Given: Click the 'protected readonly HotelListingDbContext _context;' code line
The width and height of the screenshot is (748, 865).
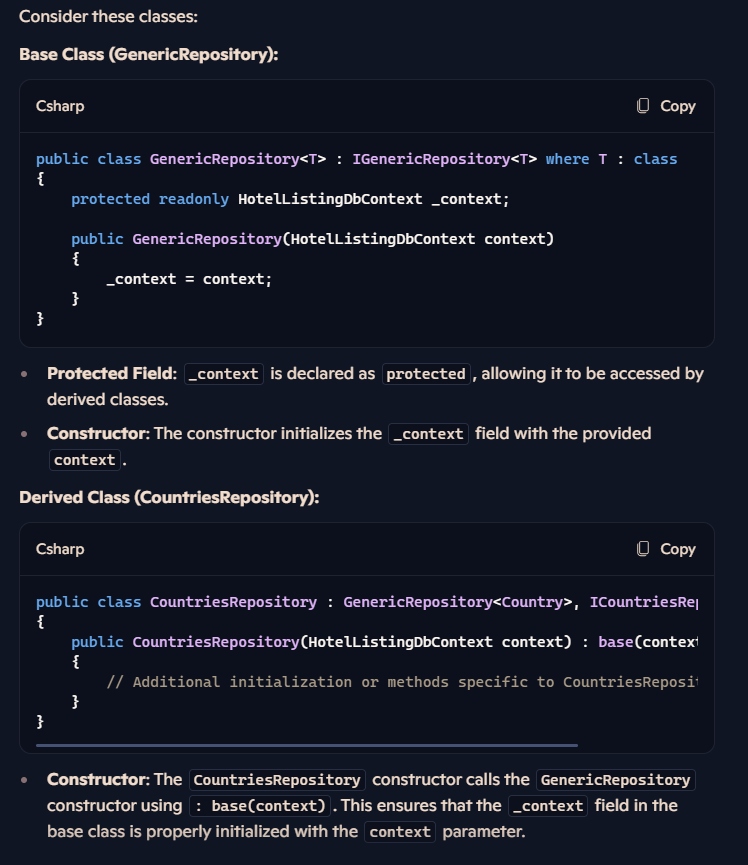Looking at the screenshot, I should click(290, 199).
